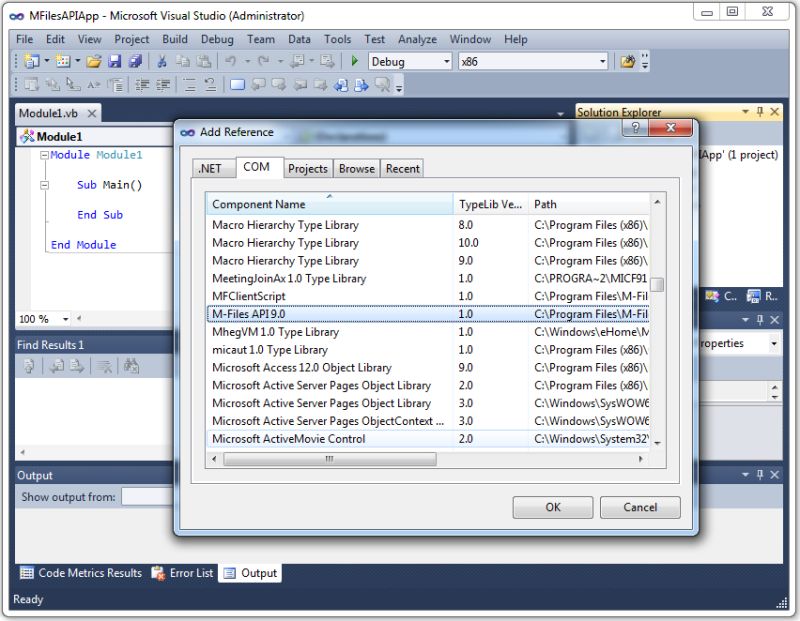This screenshot has width=800, height=621.
Task: Click the Find in Files binoculars icon in Find Results
Action: [131, 366]
